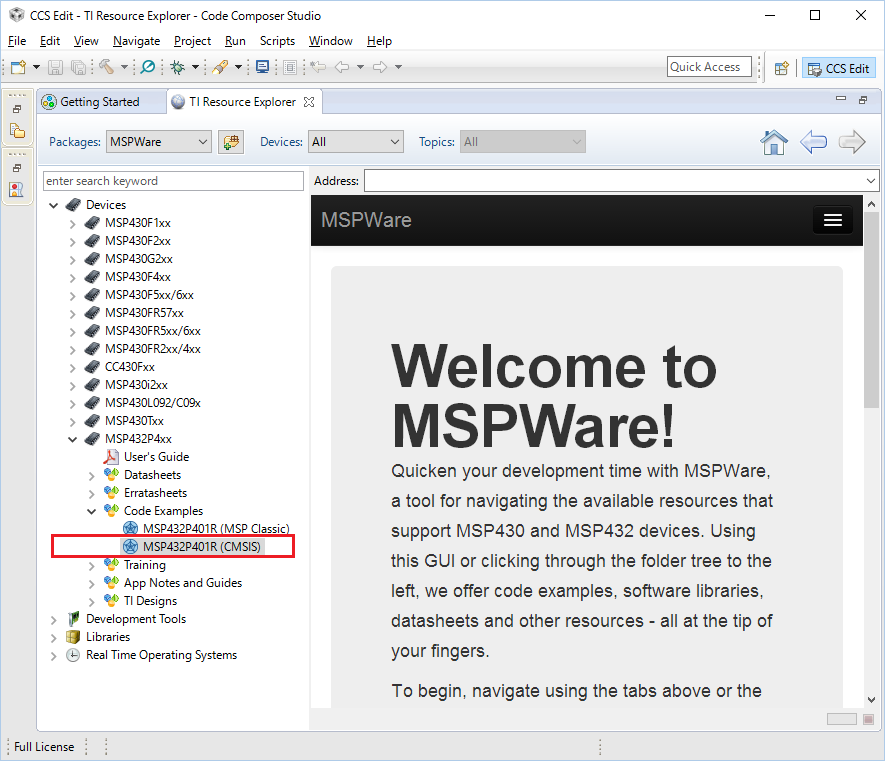This screenshot has height=761, width=885.
Task: Click the pencil flash toolbar icon
Action: point(220,67)
